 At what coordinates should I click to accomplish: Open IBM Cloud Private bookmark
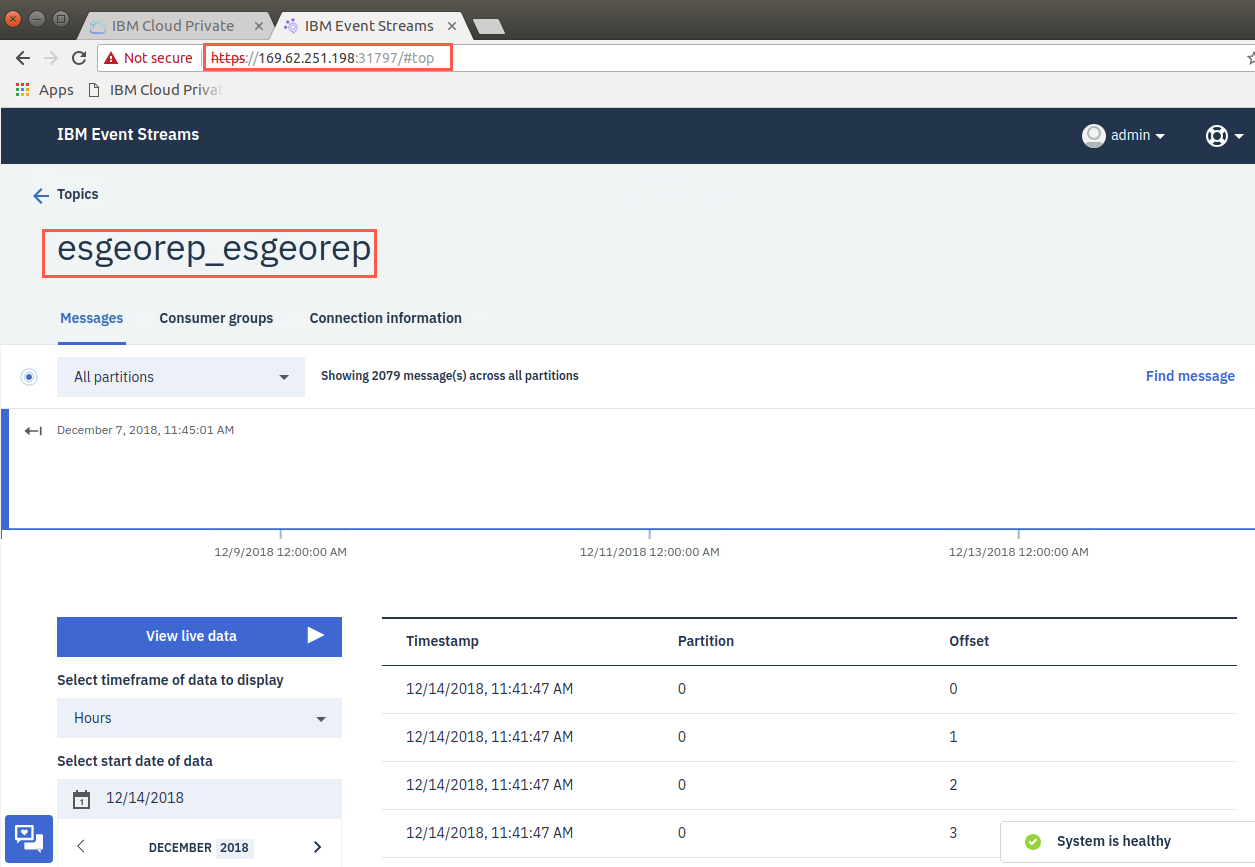(x=155, y=90)
